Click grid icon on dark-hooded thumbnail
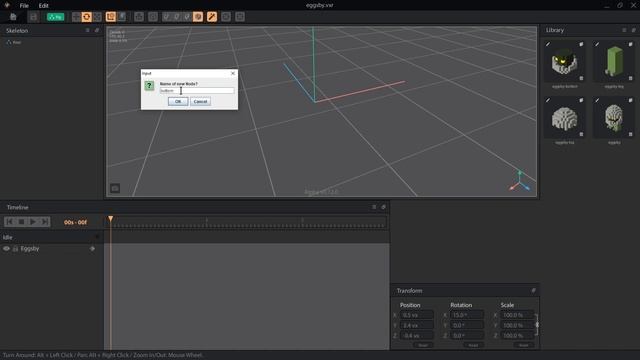Image resolution: width=640 pixels, height=360 pixels. 581,78
